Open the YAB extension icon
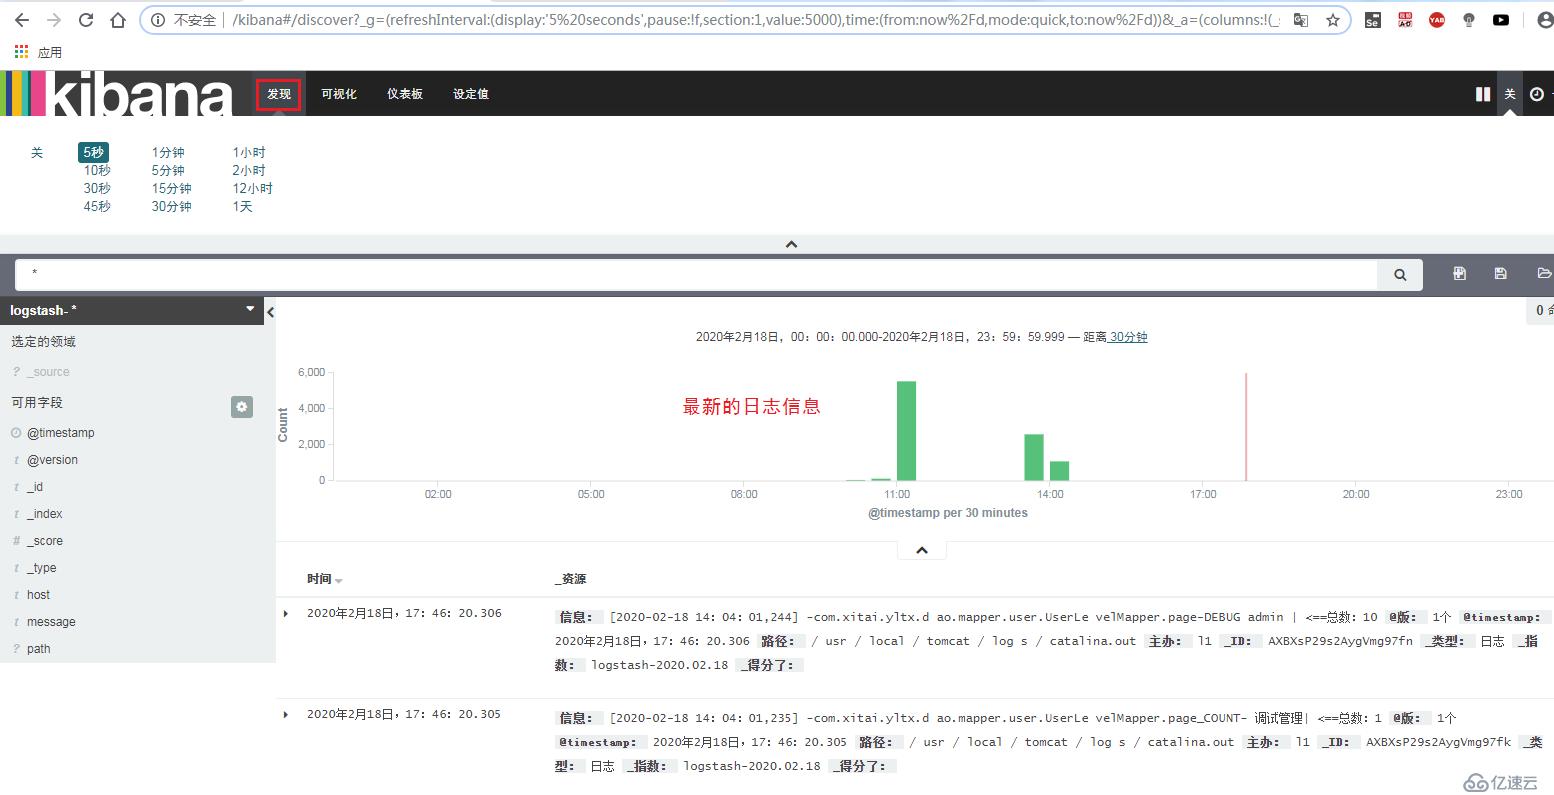Image resolution: width=1554 pixels, height=795 pixels. (1437, 20)
